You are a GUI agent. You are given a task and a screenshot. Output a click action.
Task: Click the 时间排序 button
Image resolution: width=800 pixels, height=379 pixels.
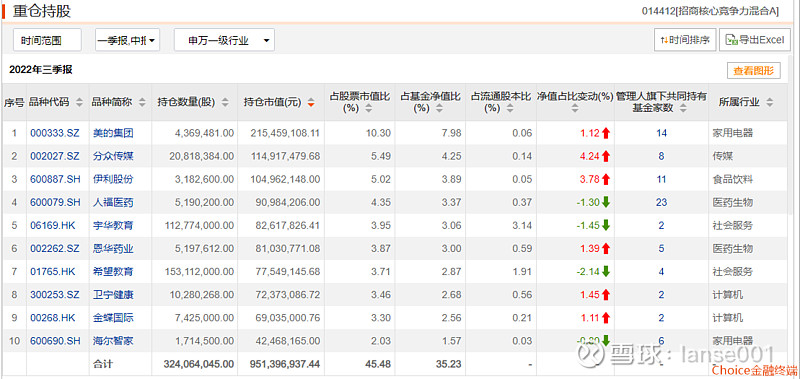click(x=685, y=40)
